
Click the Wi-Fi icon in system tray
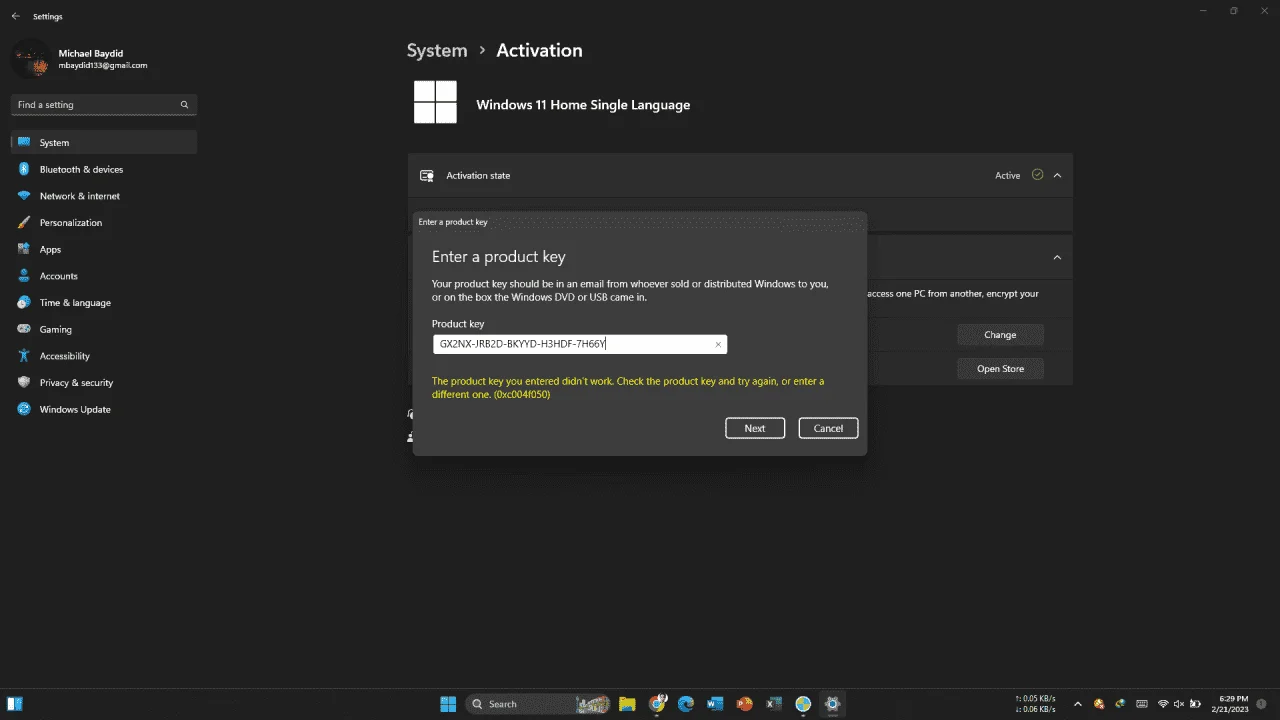[x=1162, y=704]
